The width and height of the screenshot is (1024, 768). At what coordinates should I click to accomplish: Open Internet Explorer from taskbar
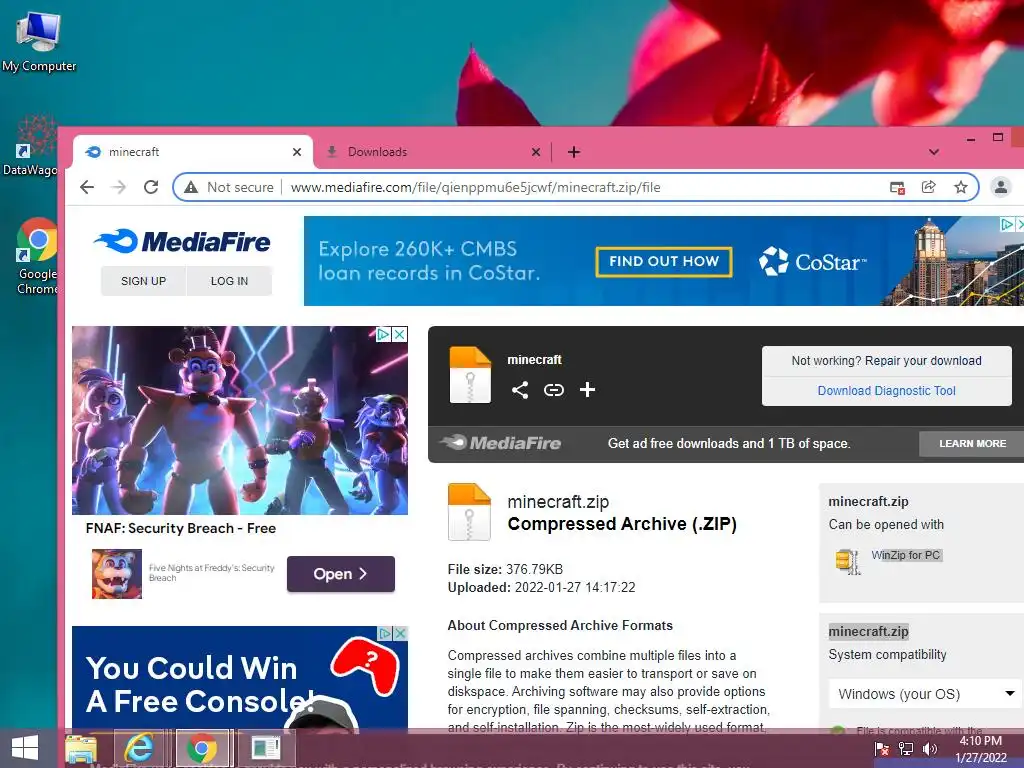point(138,748)
